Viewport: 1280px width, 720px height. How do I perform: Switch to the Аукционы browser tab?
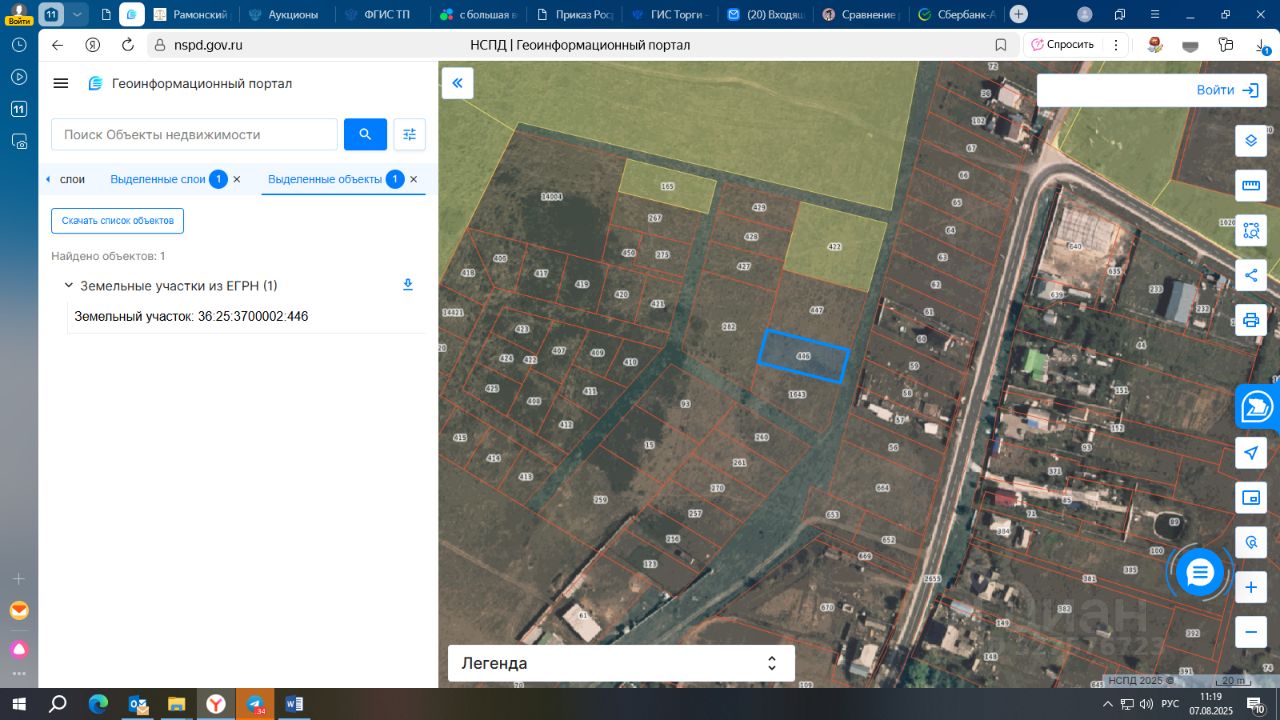tap(284, 14)
